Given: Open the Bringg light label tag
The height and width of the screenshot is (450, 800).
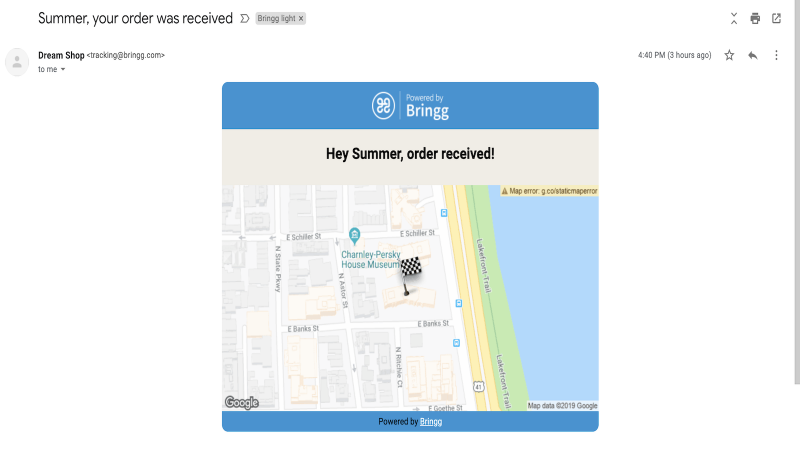Looking at the screenshot, I should click(x=276, y=18).
